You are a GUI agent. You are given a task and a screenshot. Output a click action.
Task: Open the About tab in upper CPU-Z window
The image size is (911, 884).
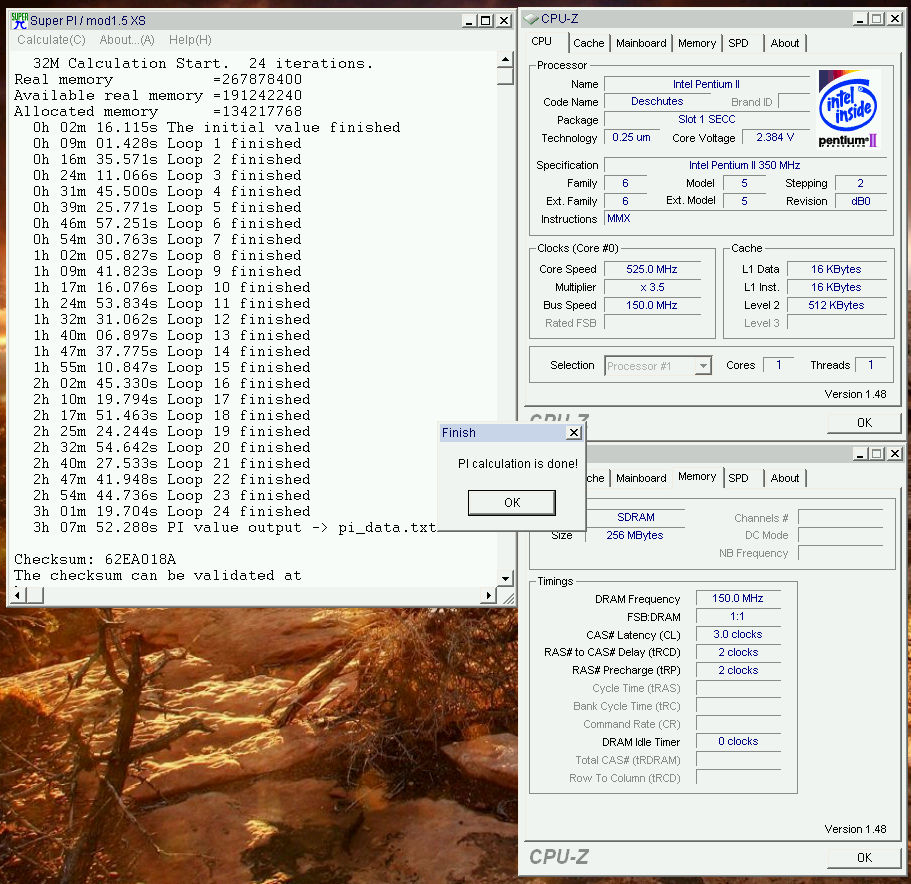point(784,43)
